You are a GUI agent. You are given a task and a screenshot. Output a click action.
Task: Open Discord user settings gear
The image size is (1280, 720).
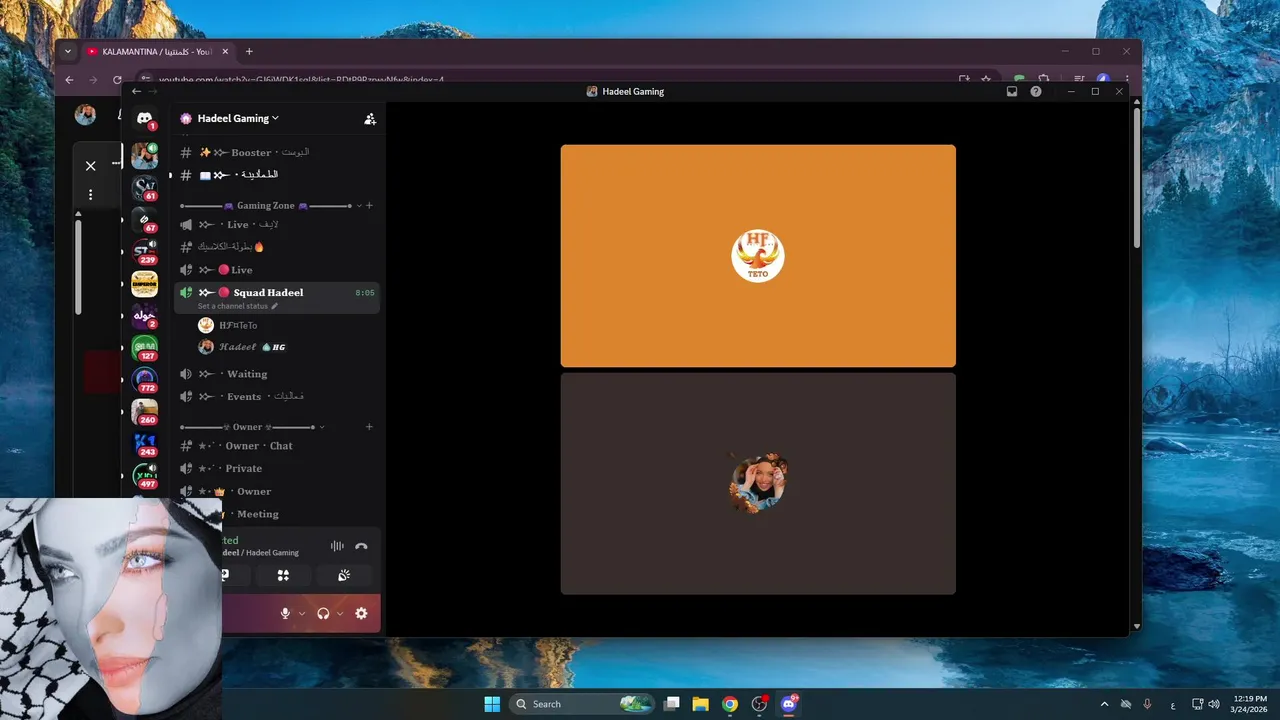pyautogui.click(x=361, y=613)
